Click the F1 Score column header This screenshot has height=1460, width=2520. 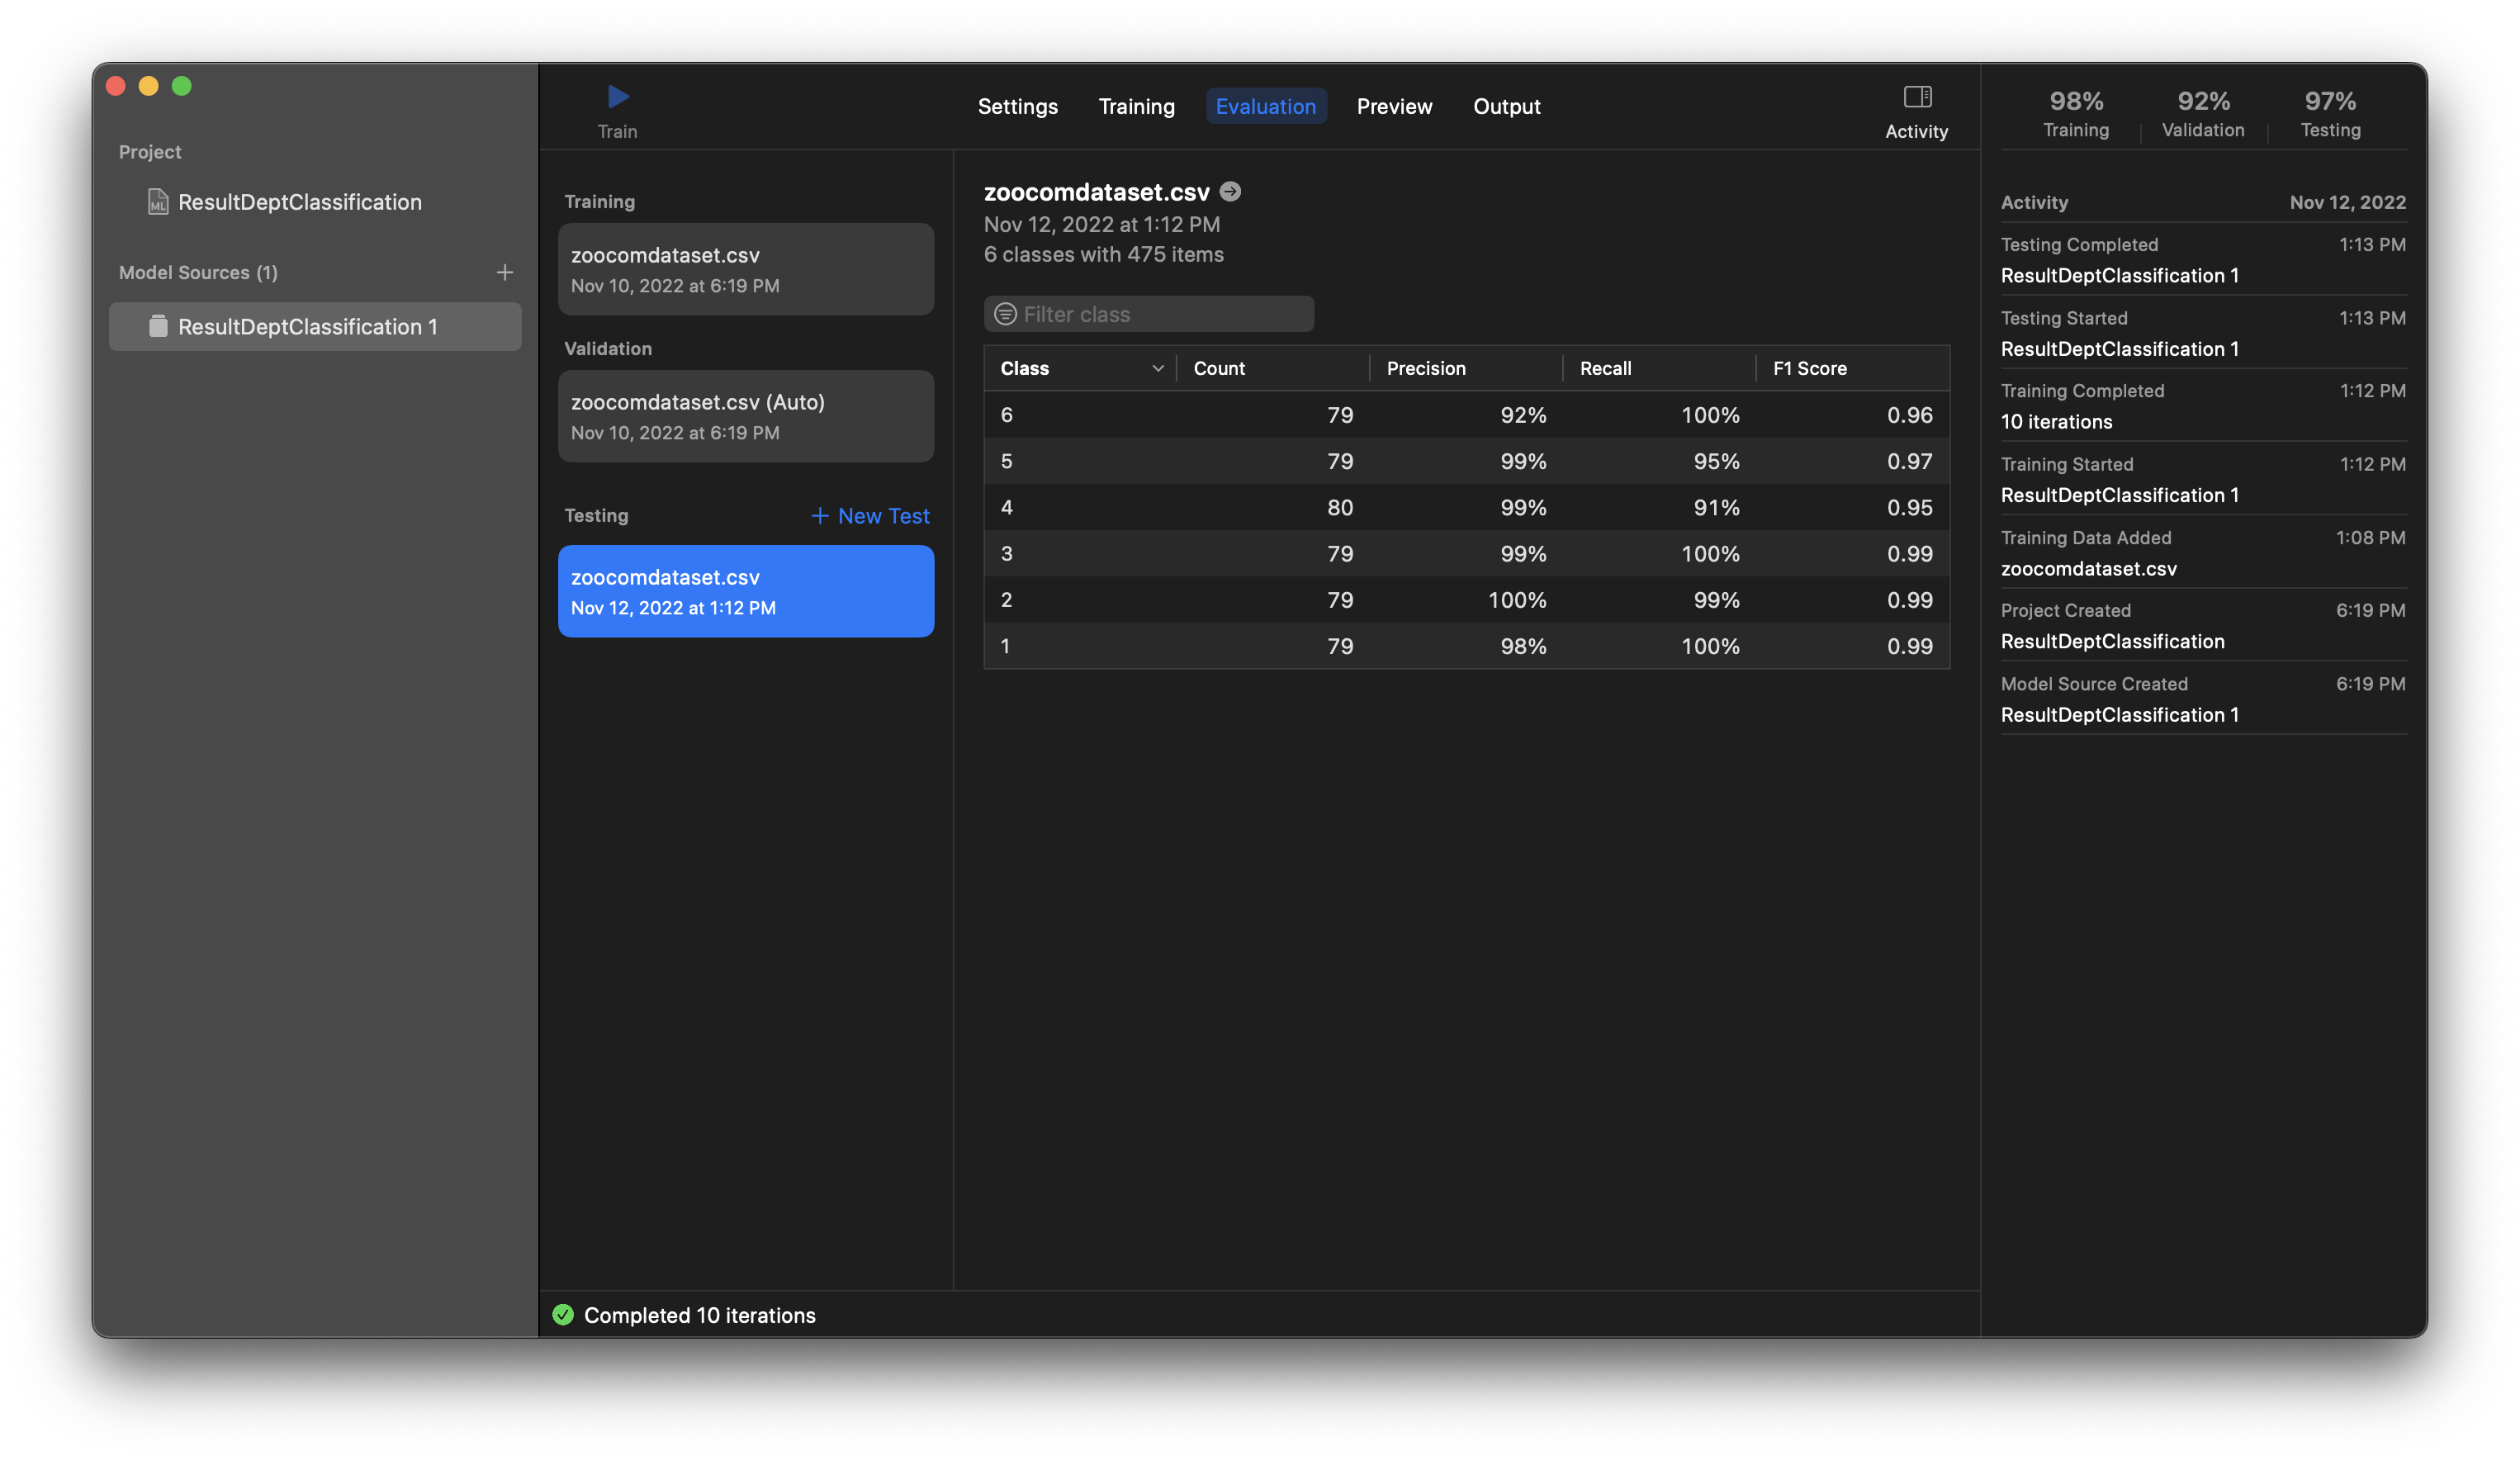1809,368
